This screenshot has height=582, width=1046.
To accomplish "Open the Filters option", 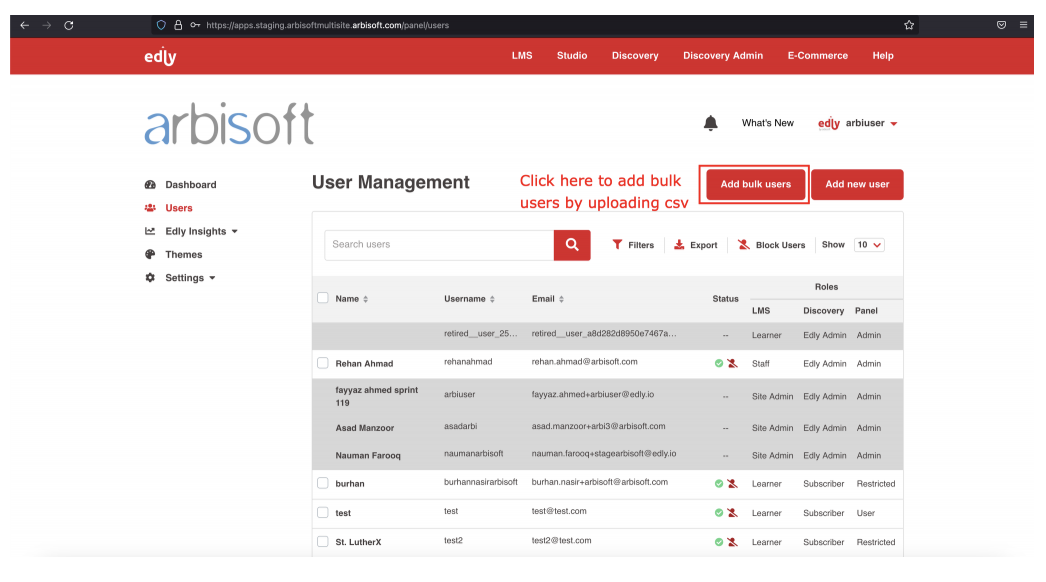I will click(633, 245).
